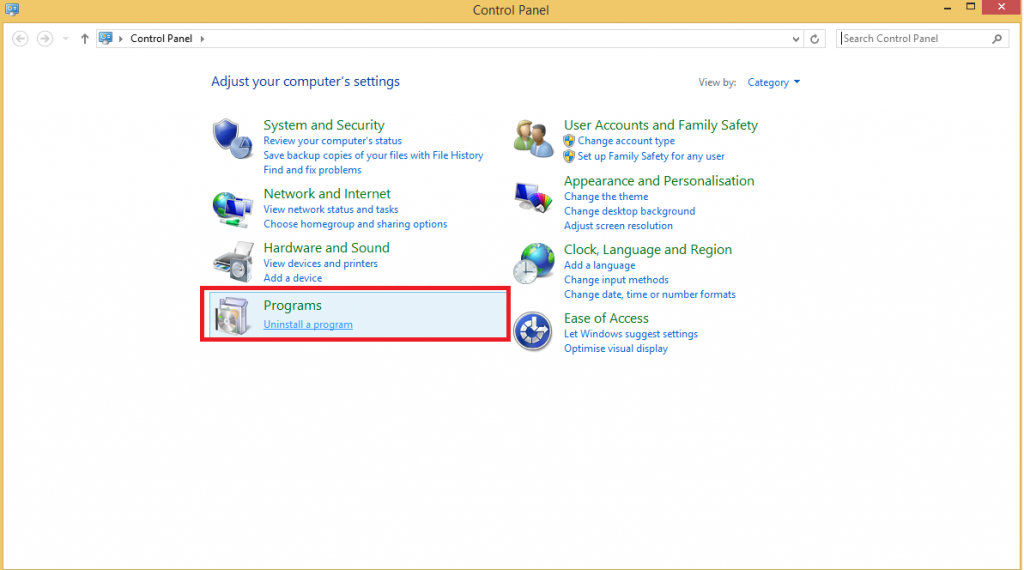Click the Clock, Language and Region icon
Image resolution: width=1024 pixels, height=570 pixels.
[533, 266]
